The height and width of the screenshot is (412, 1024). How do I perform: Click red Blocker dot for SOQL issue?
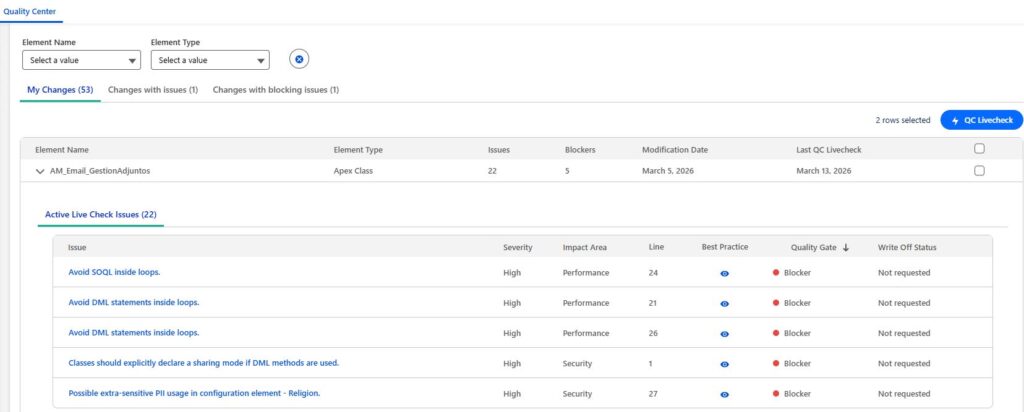775,273
